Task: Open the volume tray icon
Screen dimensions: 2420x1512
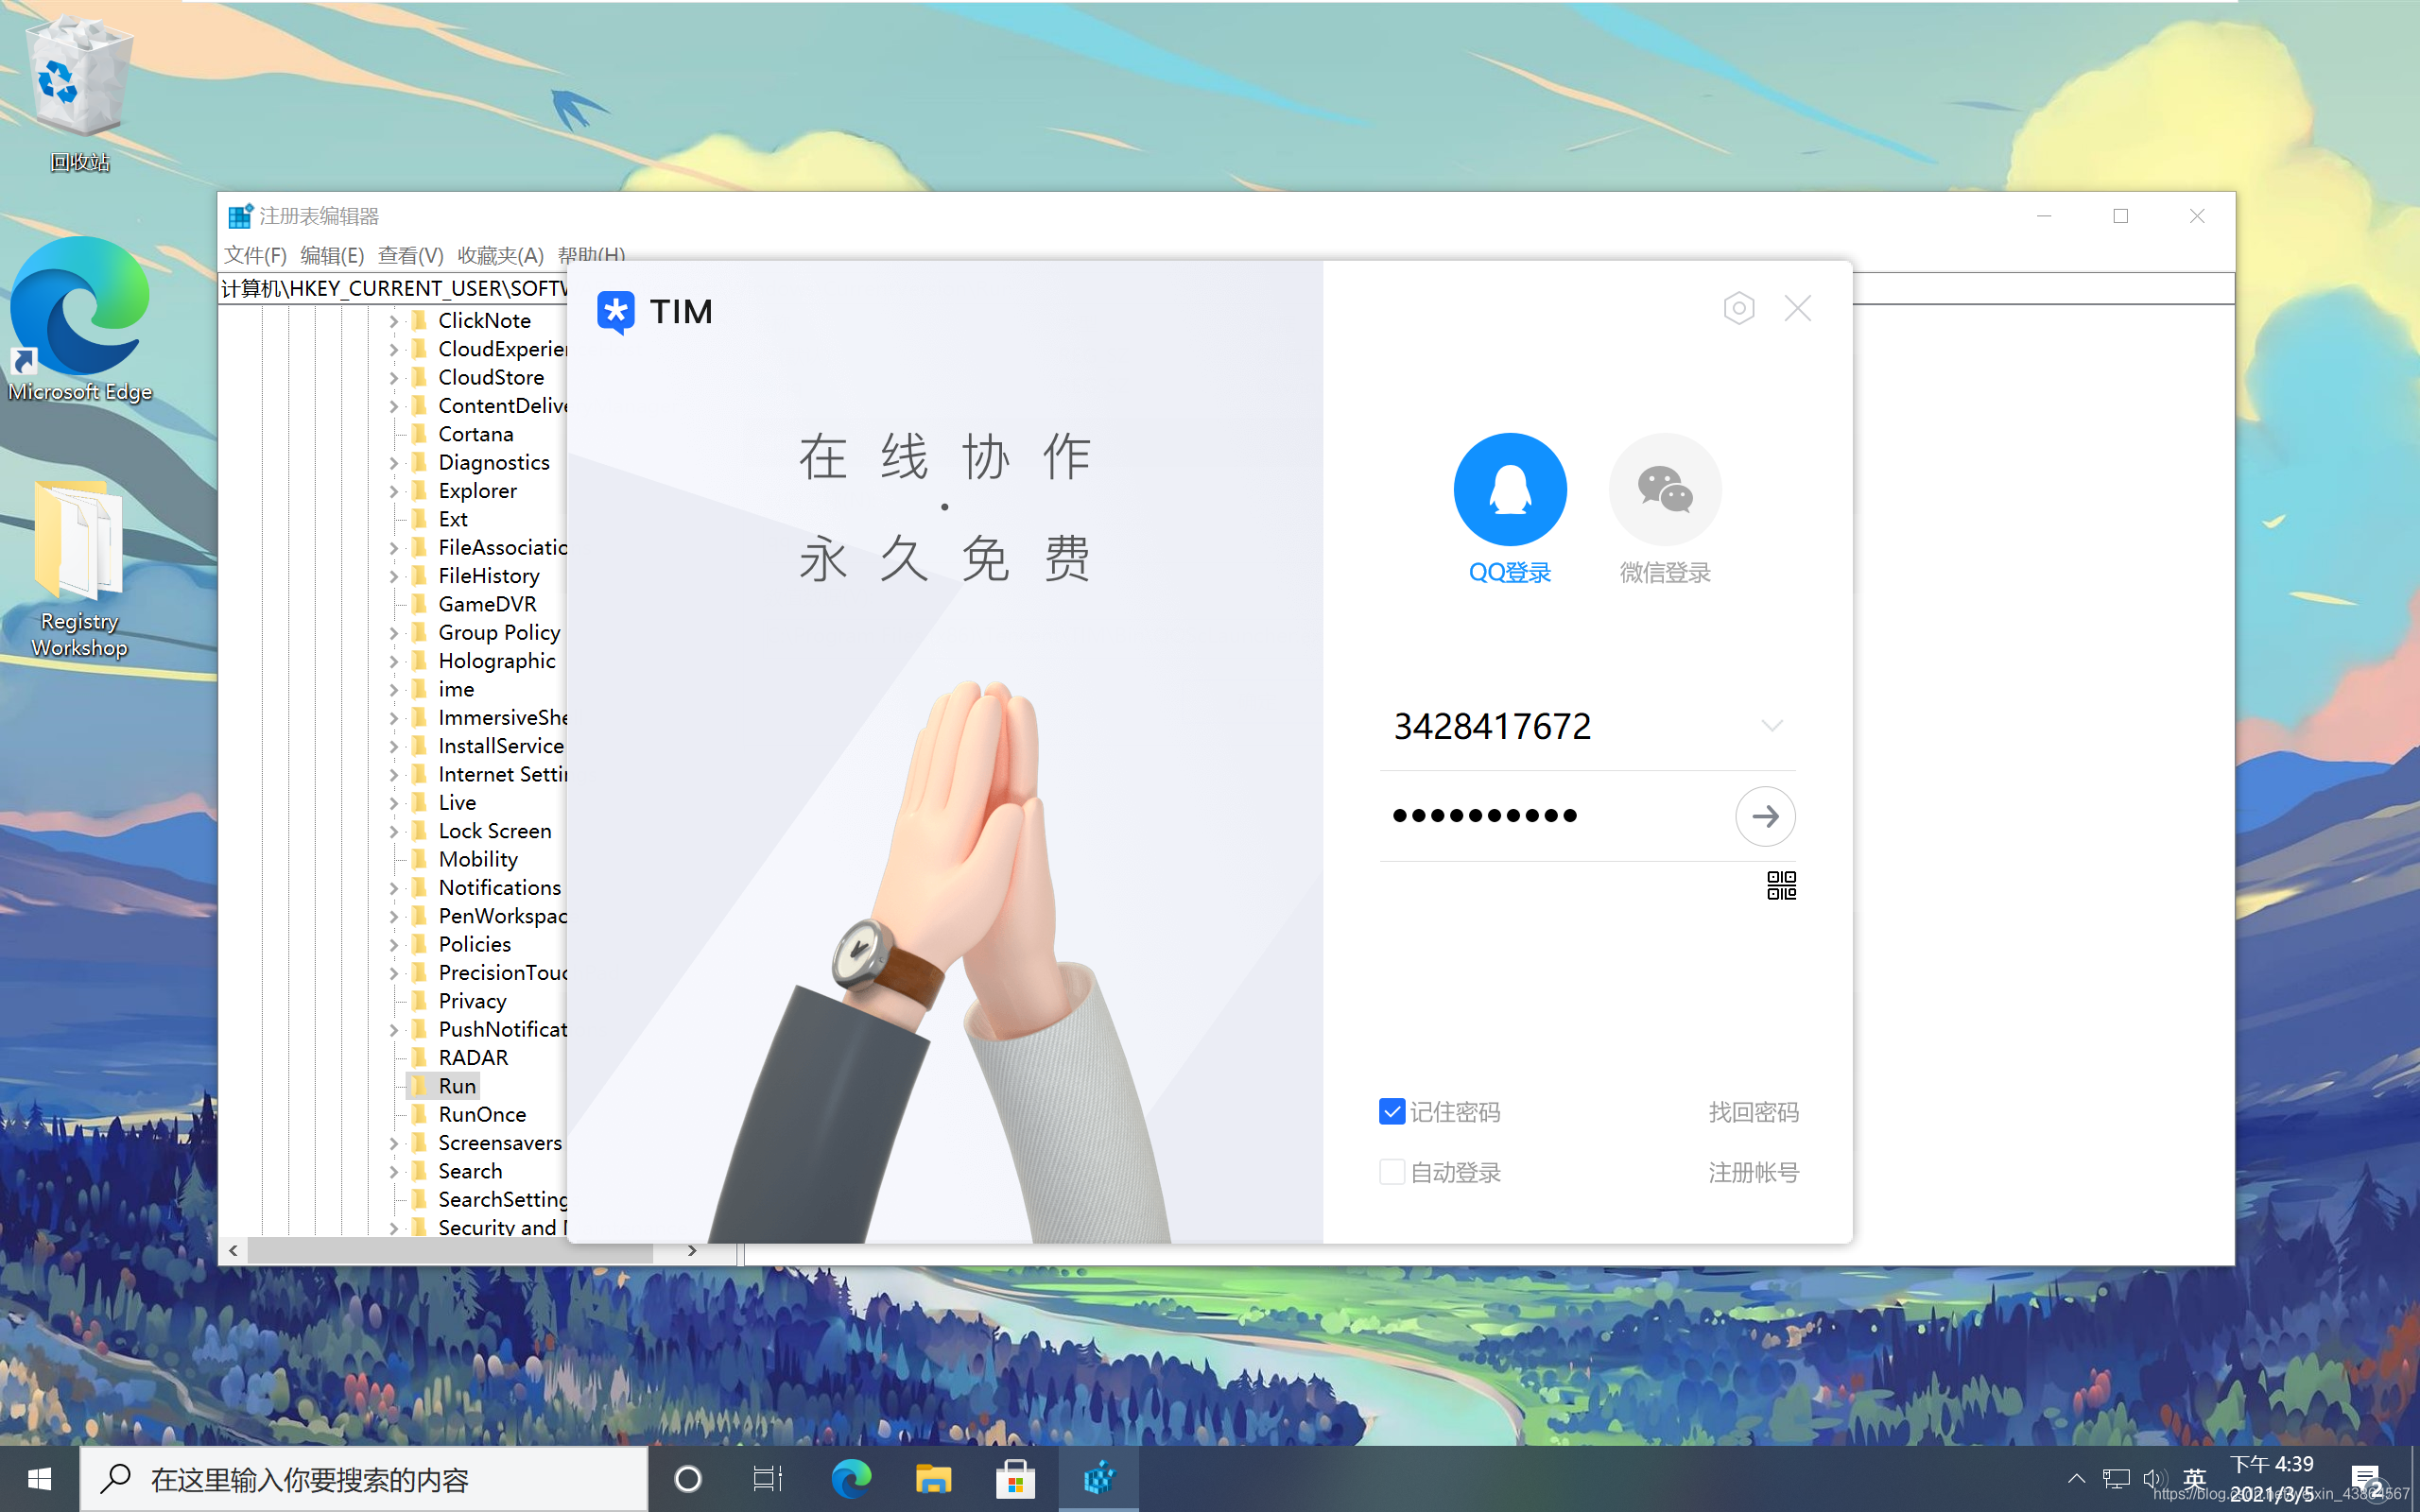Action: 2154,1479
